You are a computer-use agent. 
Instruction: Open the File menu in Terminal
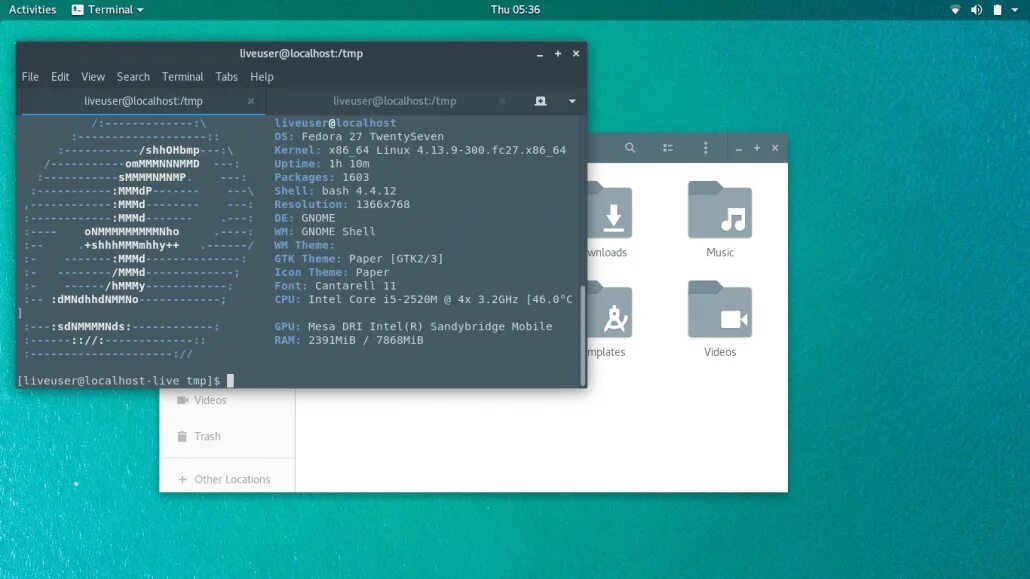click(30, 77)
